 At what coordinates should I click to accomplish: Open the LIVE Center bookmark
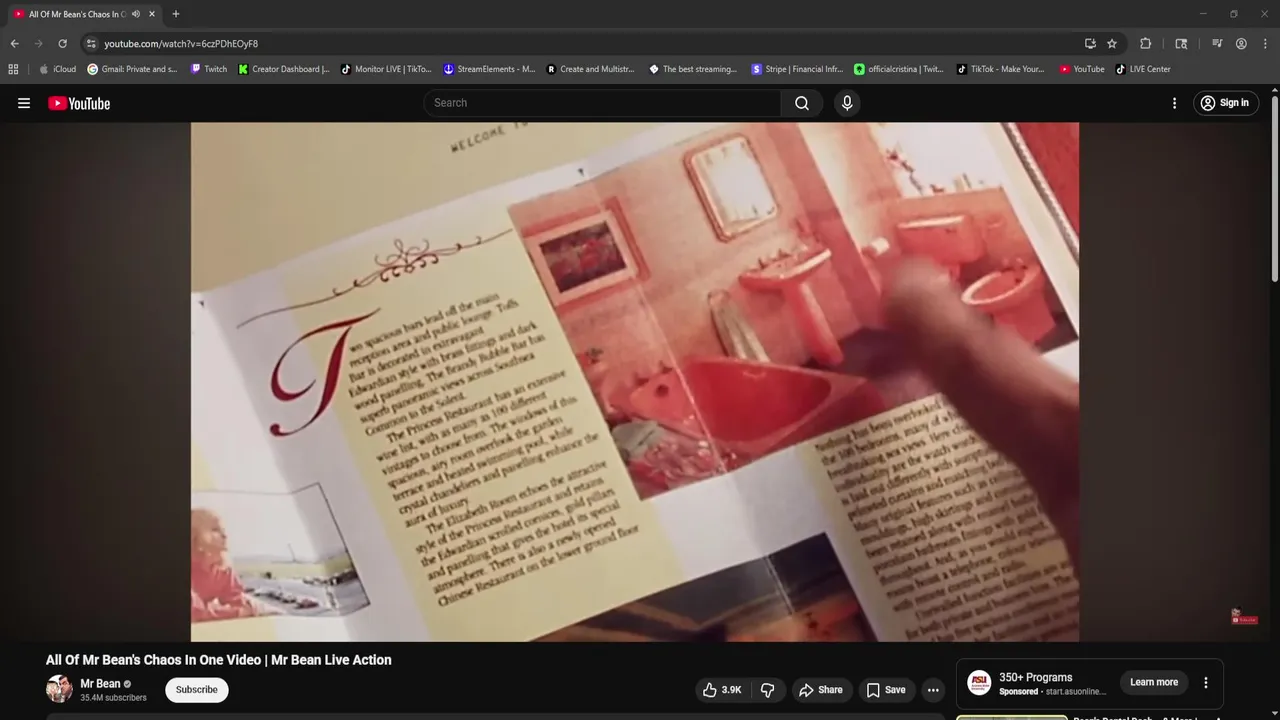point(1143,69)
